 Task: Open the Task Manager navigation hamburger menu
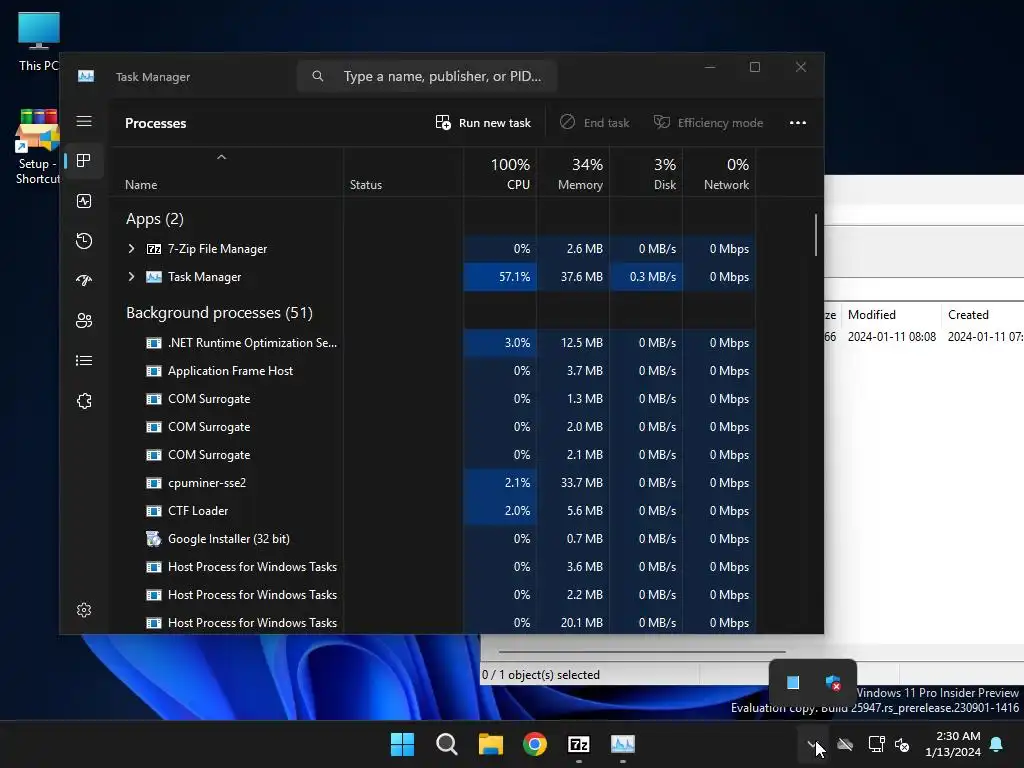tap(84, 121)
